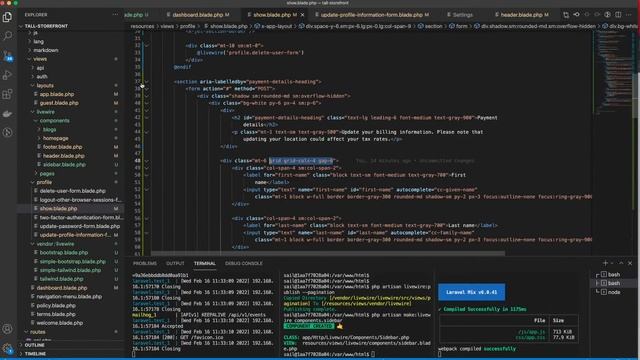Open the OUTPUT panel tab

click(x=175, y=263)
